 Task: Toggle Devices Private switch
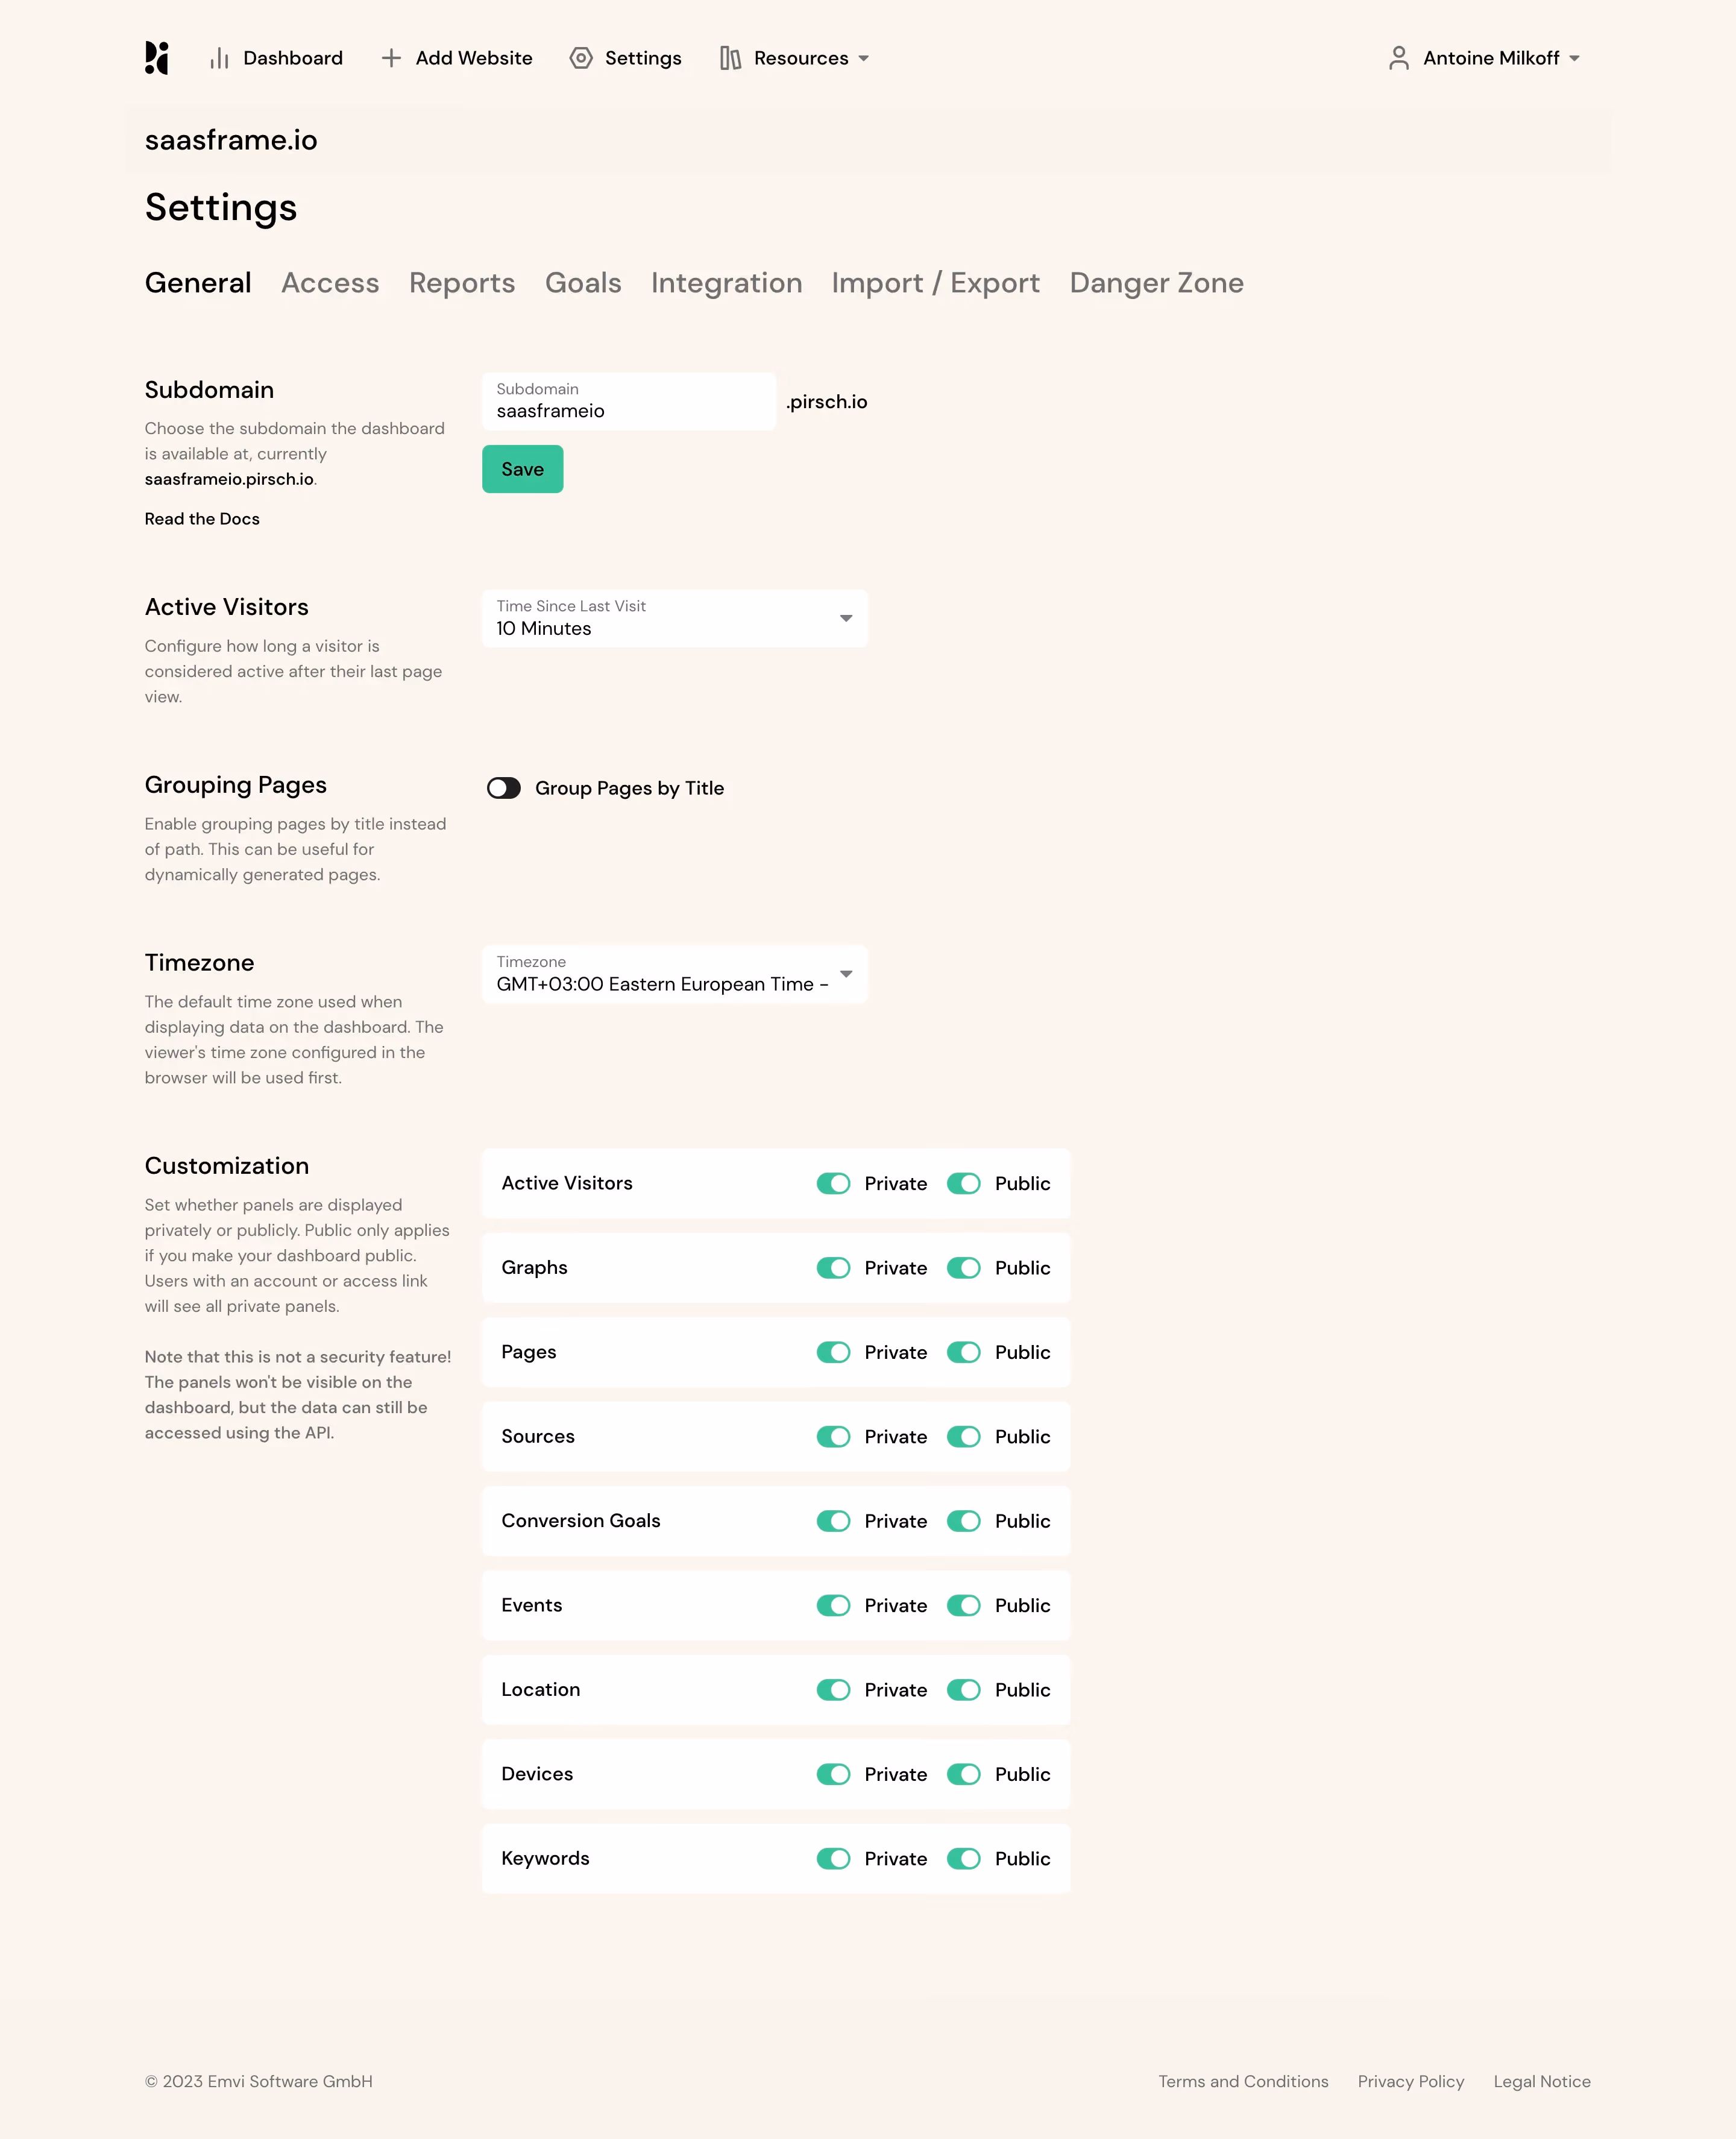[833, 1774]
